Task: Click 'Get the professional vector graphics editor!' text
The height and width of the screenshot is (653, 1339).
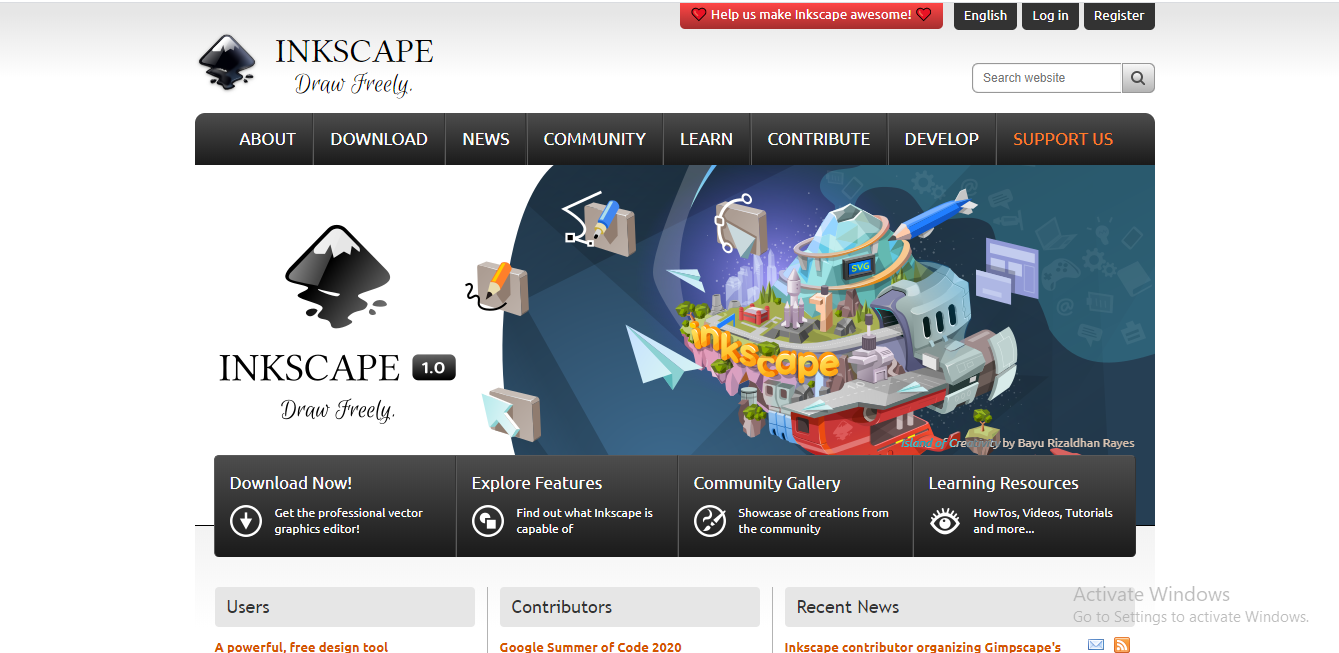Action: [349, 521]
